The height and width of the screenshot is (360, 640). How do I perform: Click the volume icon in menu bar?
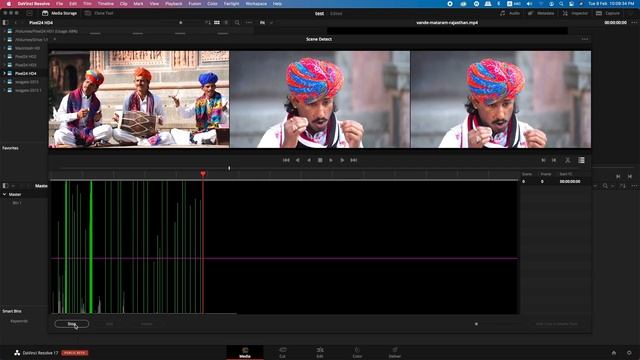(529, 4)
